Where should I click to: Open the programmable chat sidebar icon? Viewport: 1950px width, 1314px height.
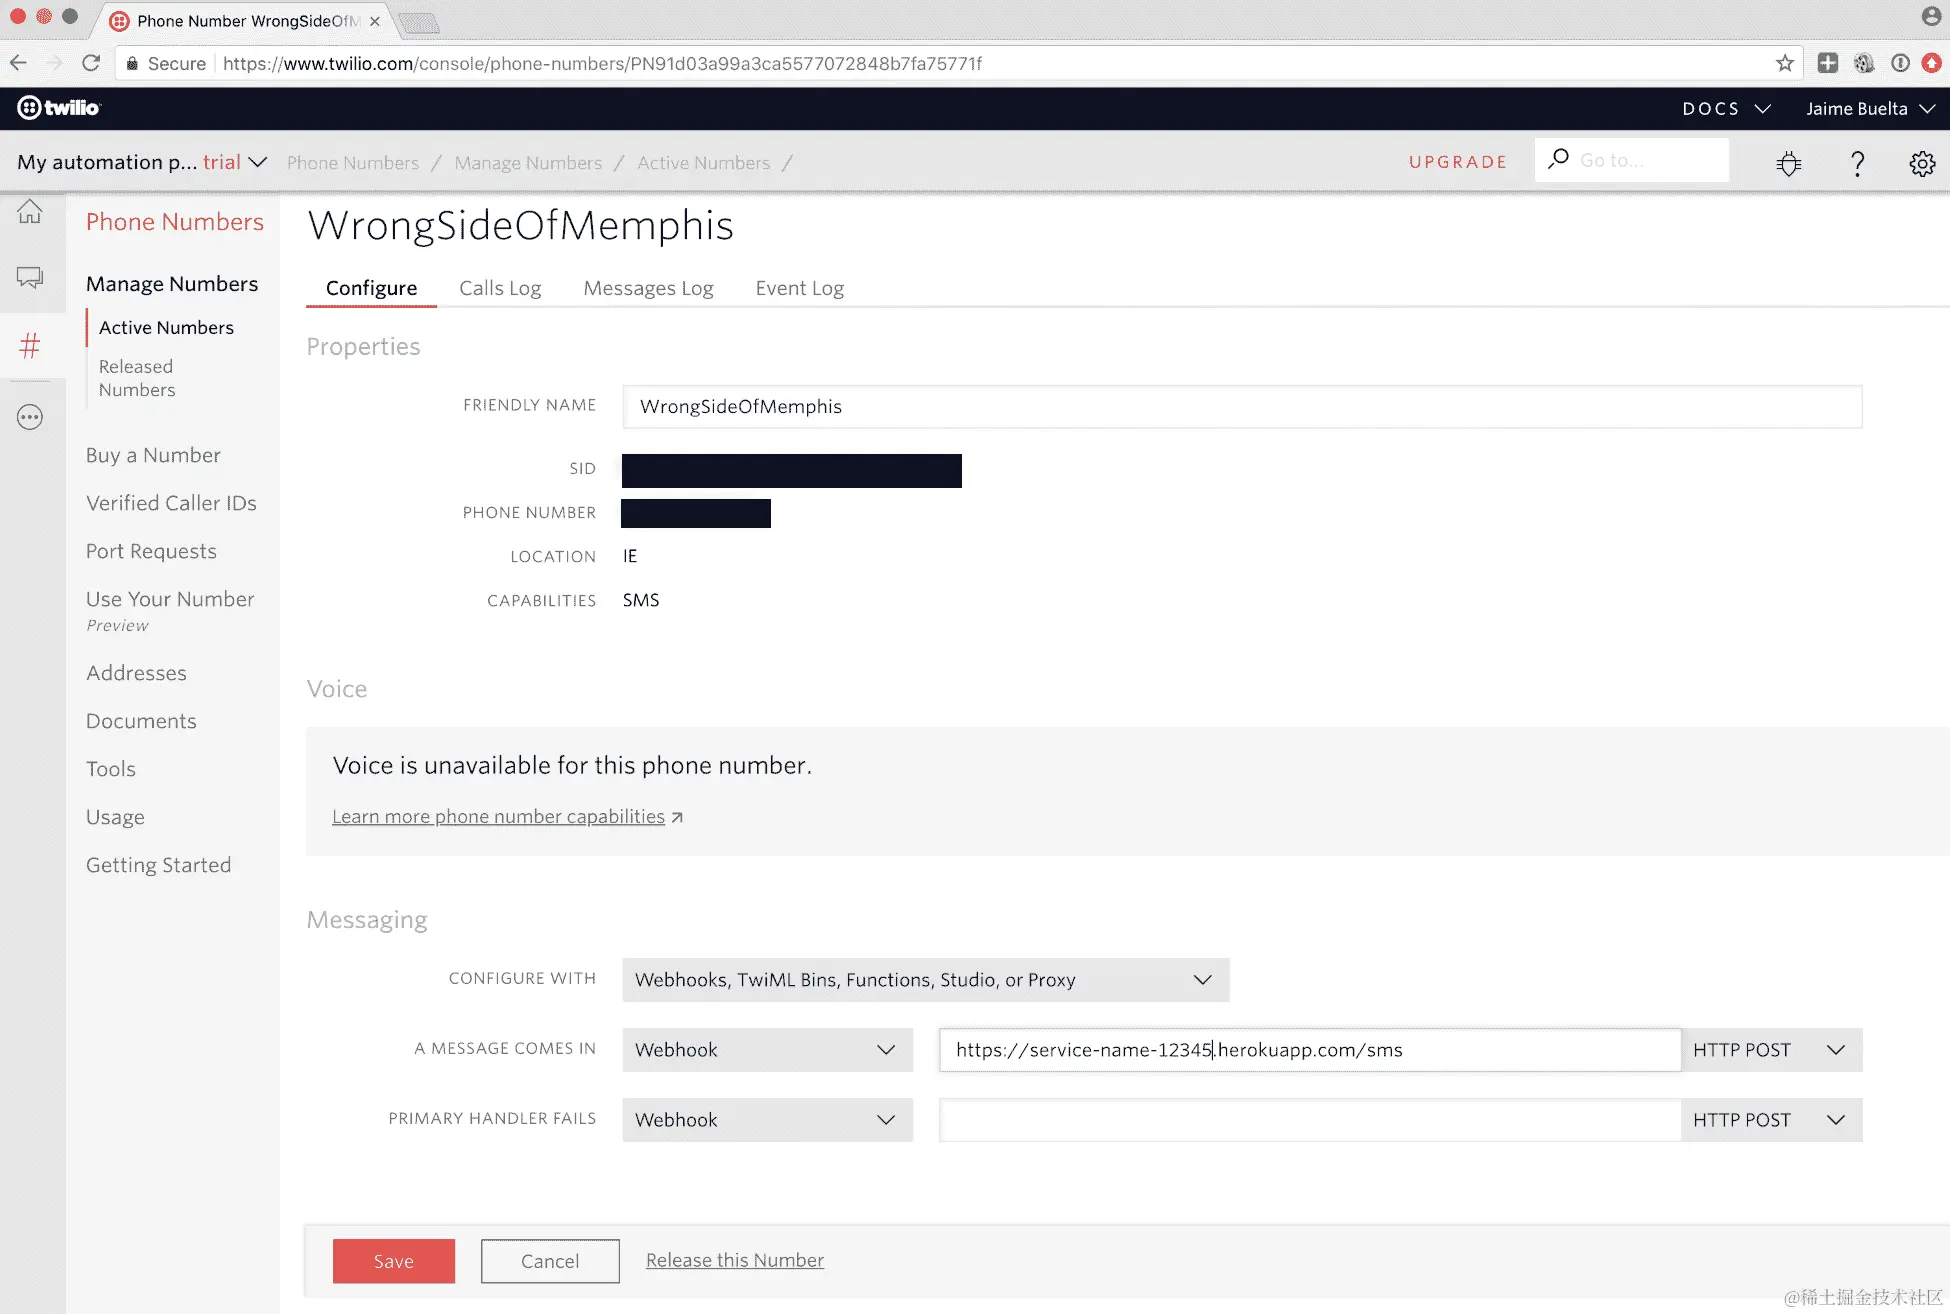pos(30,277)
